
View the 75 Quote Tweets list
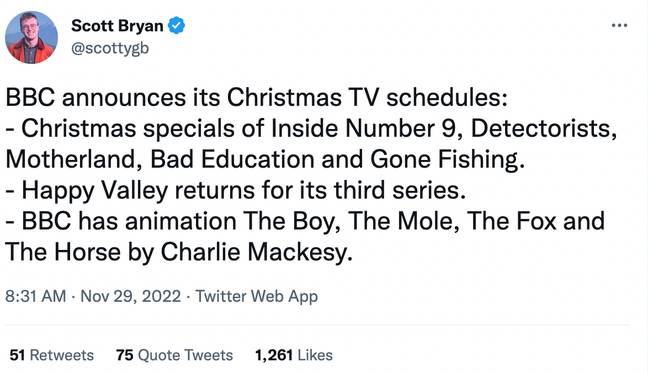pyautogui.click(x=174, y=355)
